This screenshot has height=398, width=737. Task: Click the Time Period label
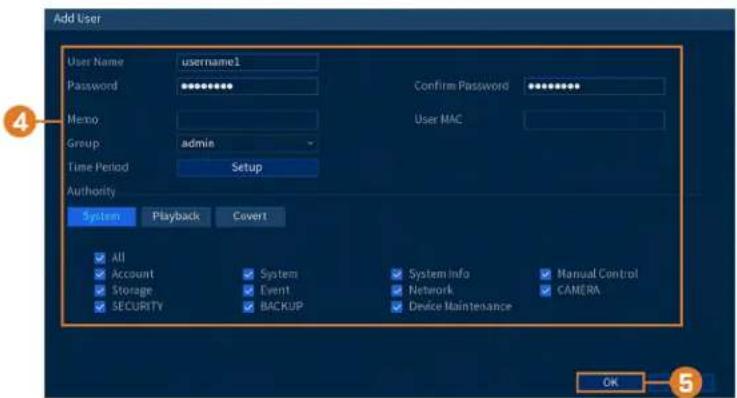coord(98,167)
